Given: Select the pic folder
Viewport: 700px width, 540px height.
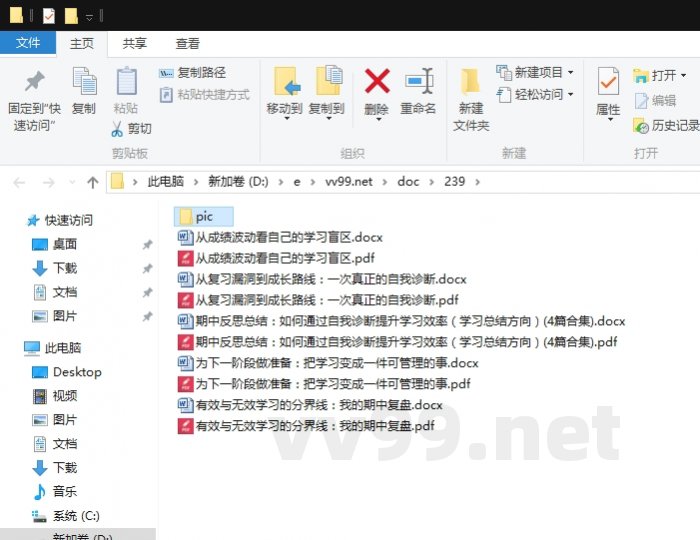Looking at the screenshot, I should (204, 217).
